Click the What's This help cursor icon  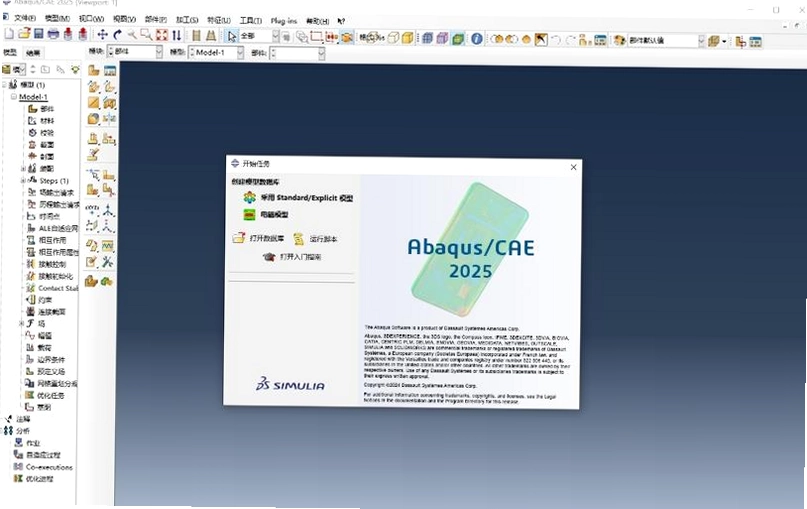pos(341,21)
